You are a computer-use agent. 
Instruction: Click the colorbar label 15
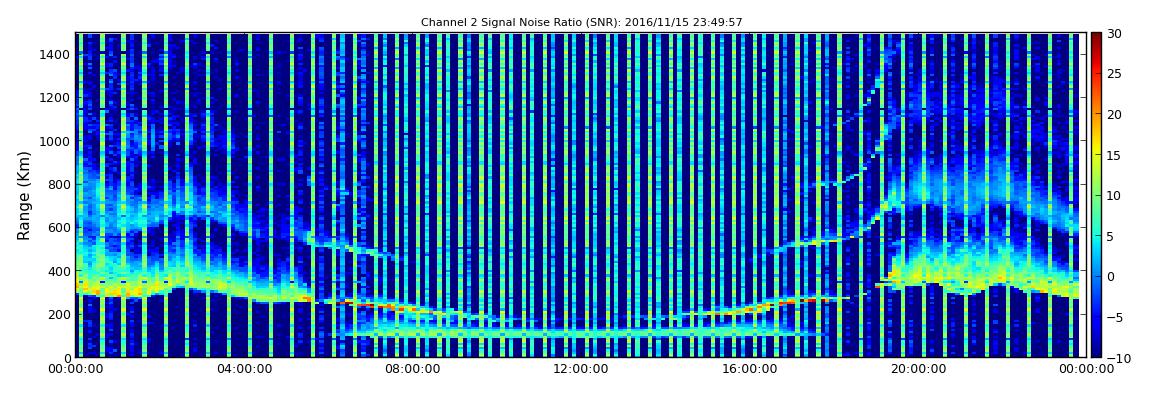coord(1115,155)
